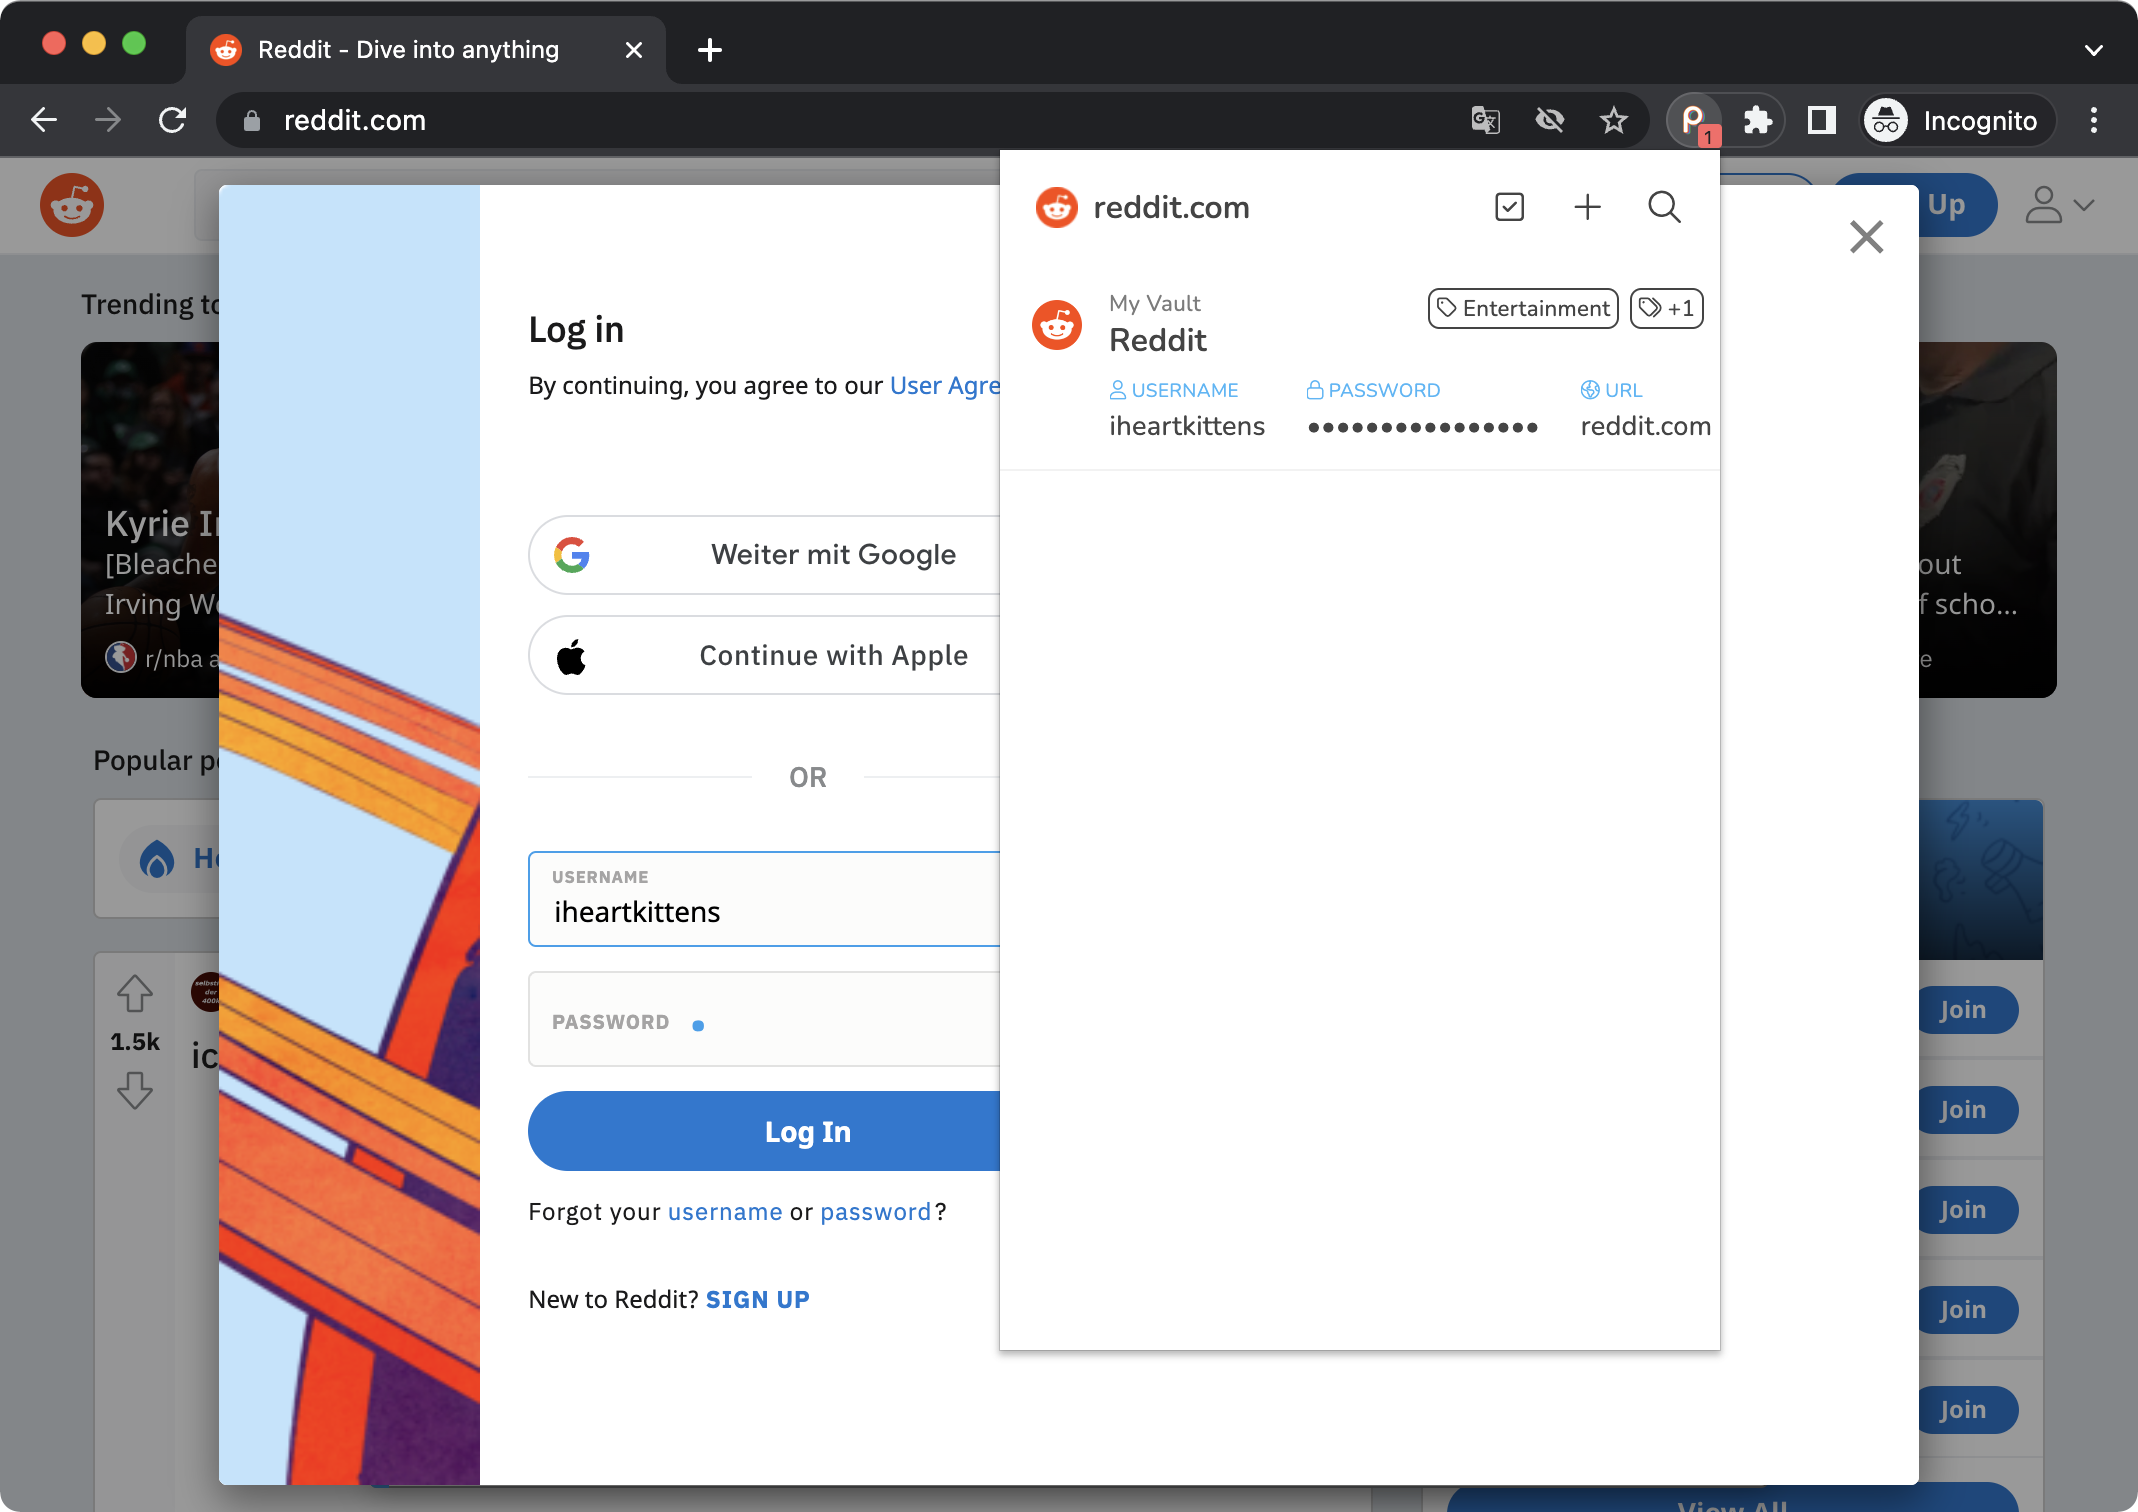Search the vault with magnifier icon
The image size is (2138, 1512).
pyautogui.click(x=1664, y=207)
